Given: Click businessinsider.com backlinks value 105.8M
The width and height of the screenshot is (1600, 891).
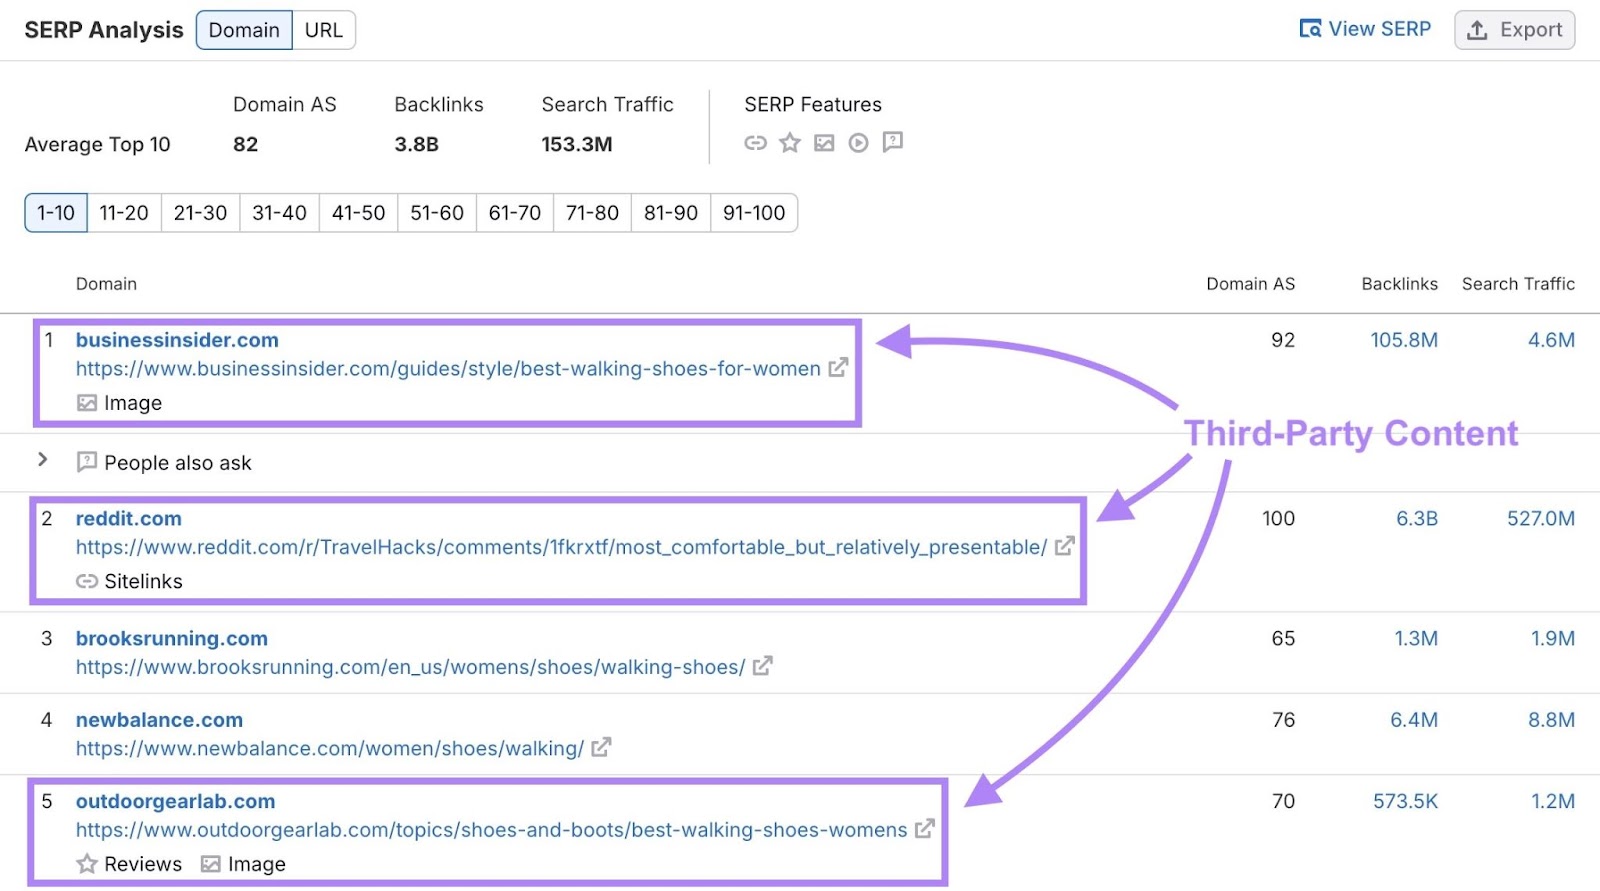Looking at the screenshot, I should point(1403,340).
